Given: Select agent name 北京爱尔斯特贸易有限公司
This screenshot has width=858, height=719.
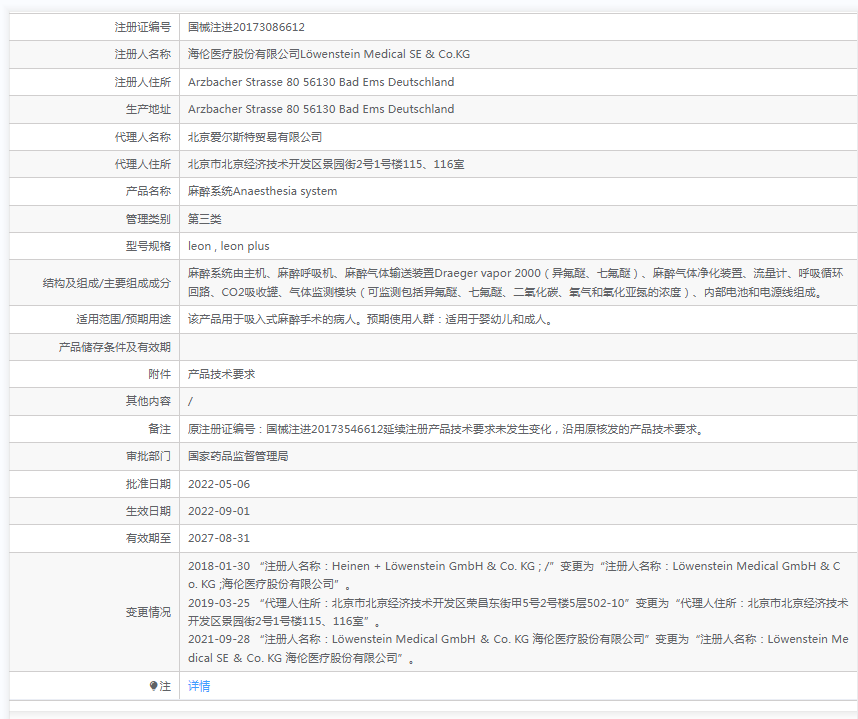Looking at the screenshot, I should (x=255, y=137).
